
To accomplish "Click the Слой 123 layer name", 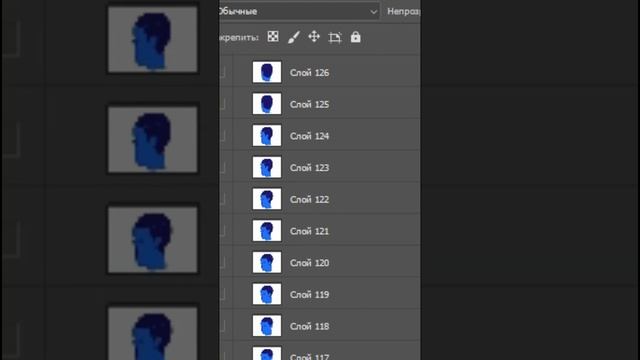I will point(309,168).
